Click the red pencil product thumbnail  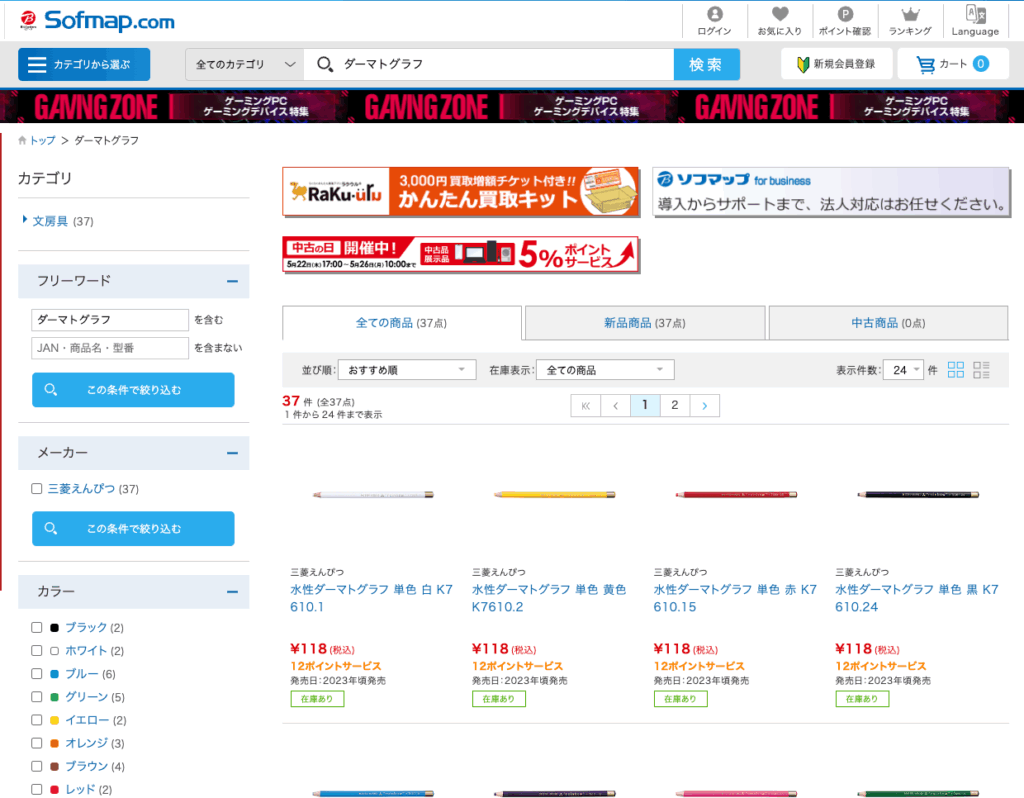click(736, 494)
